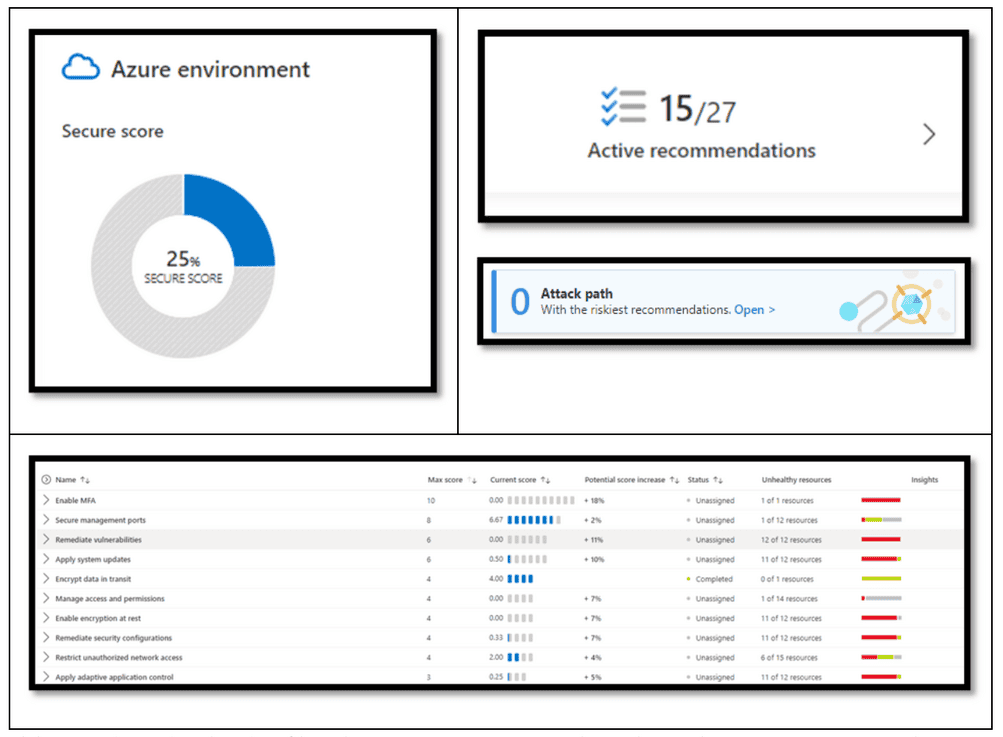Screen dimensions: 1003x737
Task: Sort by Name column arrows
Action: point(85,480)
